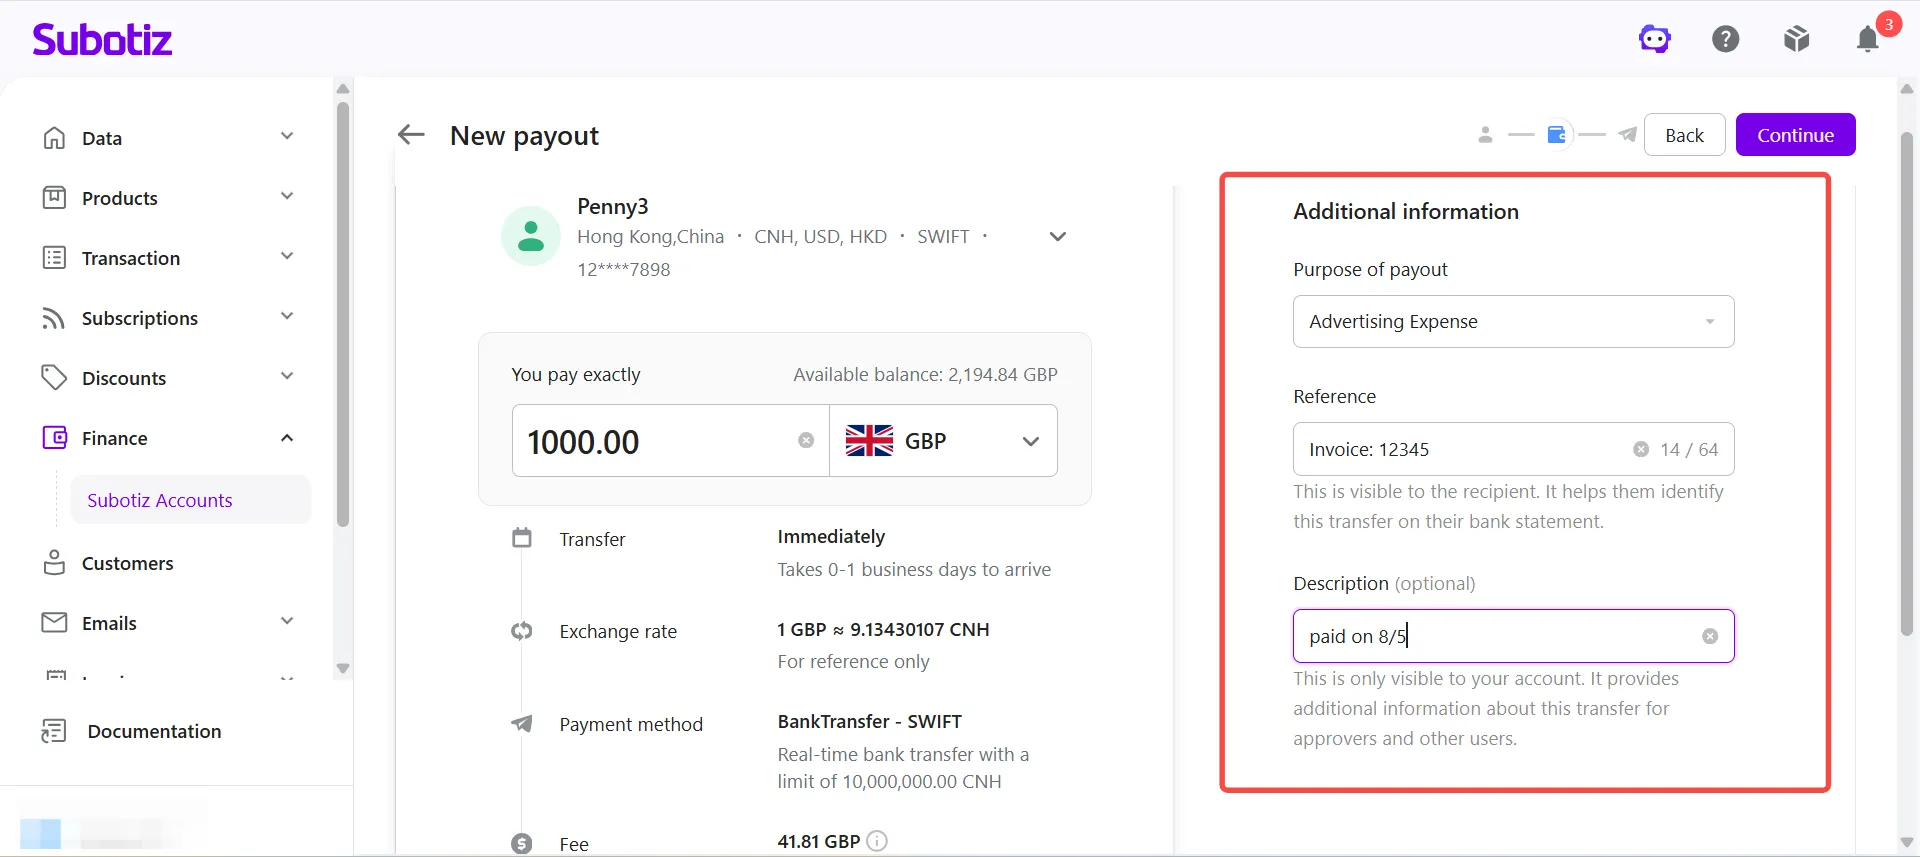Click the Emails envelope icon
1920x857 pixels.
click(54, 623)
